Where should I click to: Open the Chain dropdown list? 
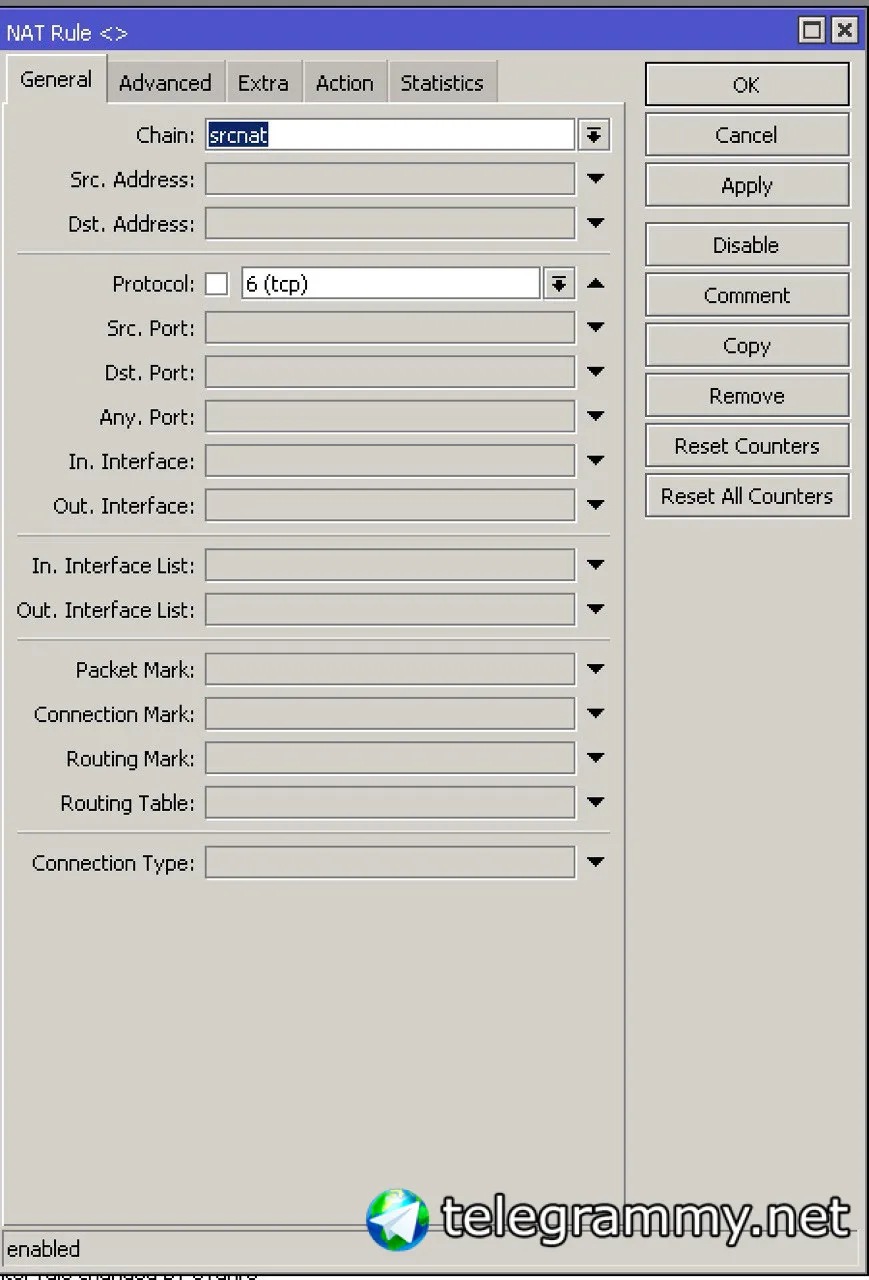click(x=595, y=135)
